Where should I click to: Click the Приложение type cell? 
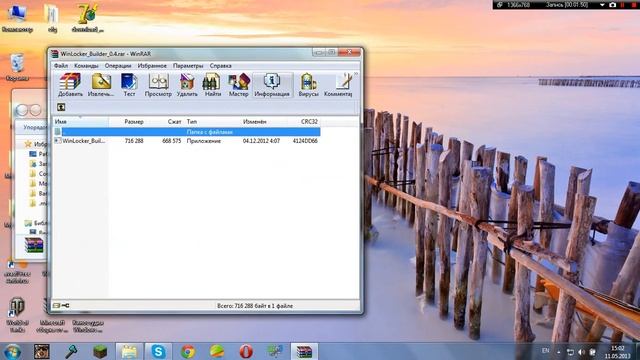[x=204, y=141]
